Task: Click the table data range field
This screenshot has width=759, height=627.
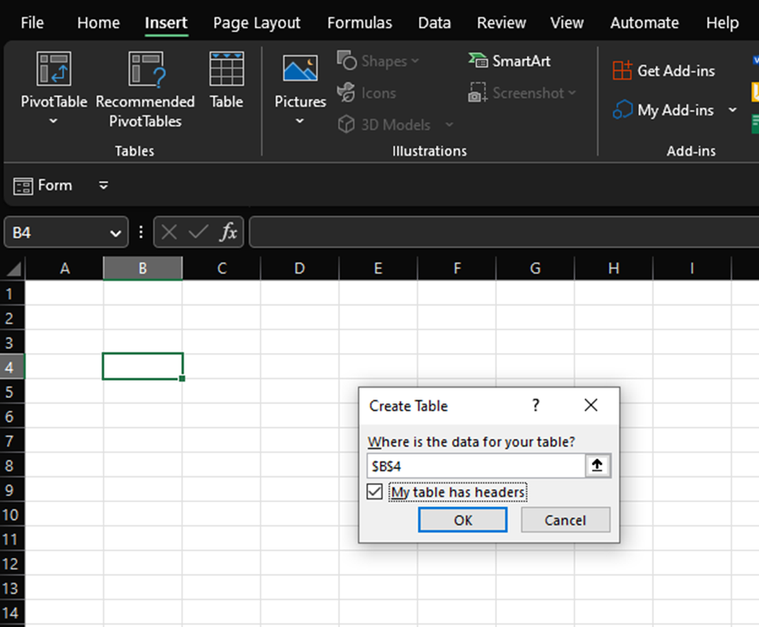Action: (476, 466)
